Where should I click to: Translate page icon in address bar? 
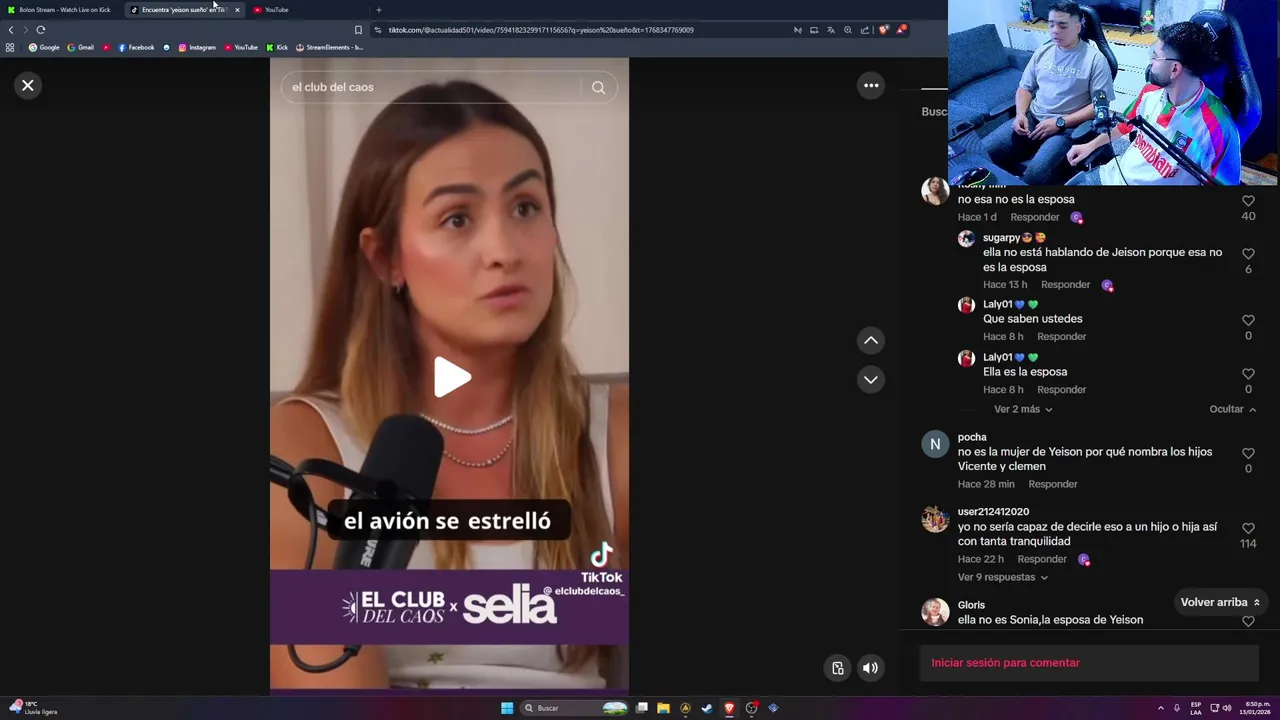(x=831, y=30)
